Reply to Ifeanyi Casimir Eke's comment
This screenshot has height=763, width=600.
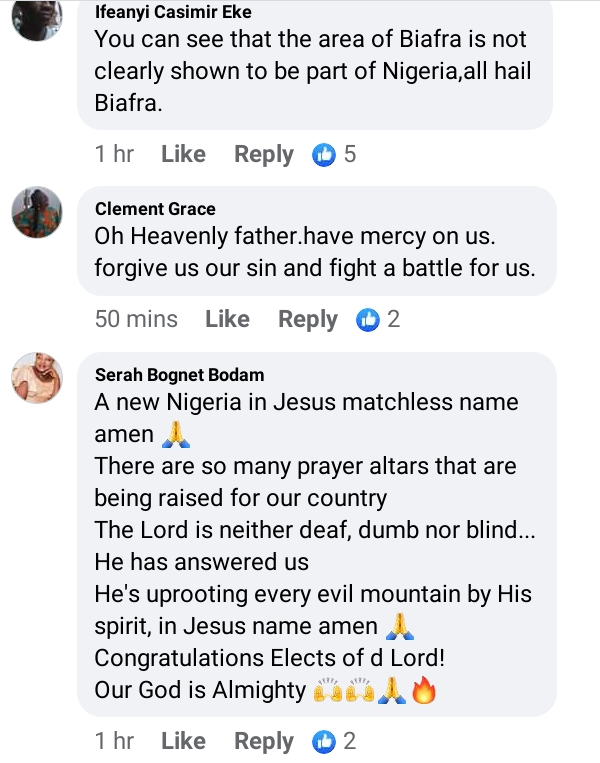[x=264, y=155]
